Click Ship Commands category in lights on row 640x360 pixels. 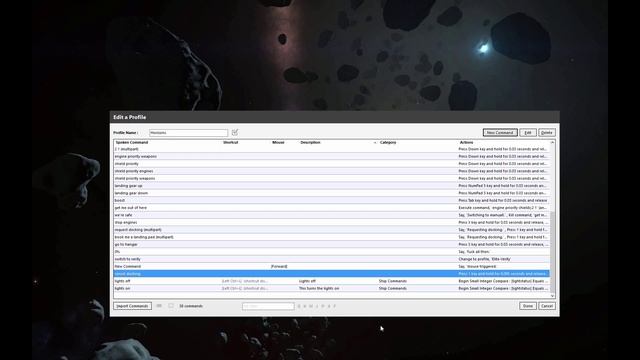393,289
